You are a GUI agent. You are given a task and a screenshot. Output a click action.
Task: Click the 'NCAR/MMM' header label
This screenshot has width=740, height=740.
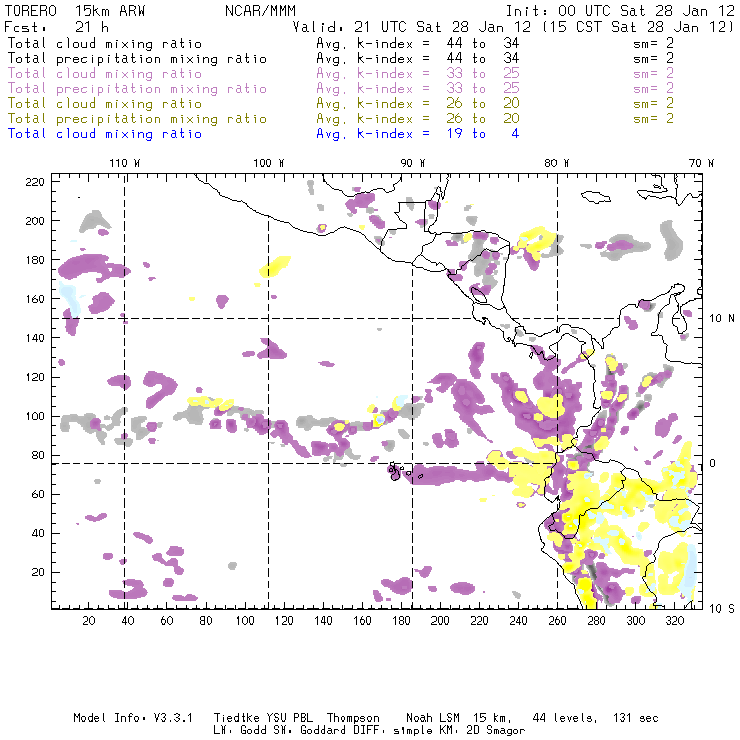click(x=261, y=11)
